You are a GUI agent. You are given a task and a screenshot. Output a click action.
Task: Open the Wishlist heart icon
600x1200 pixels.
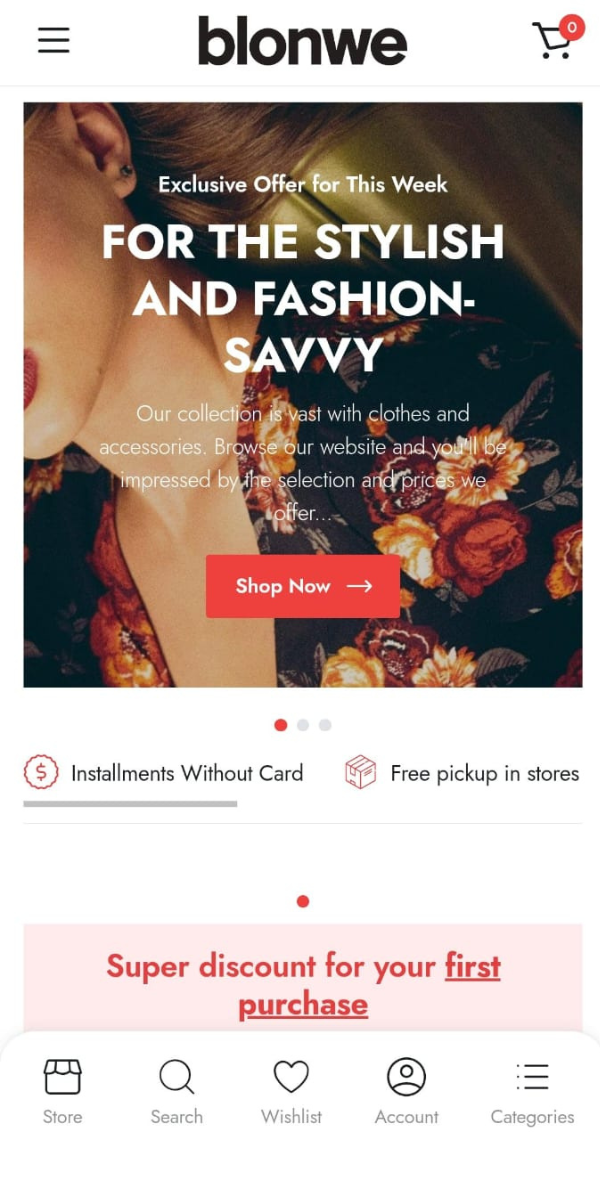[291, 1077]
